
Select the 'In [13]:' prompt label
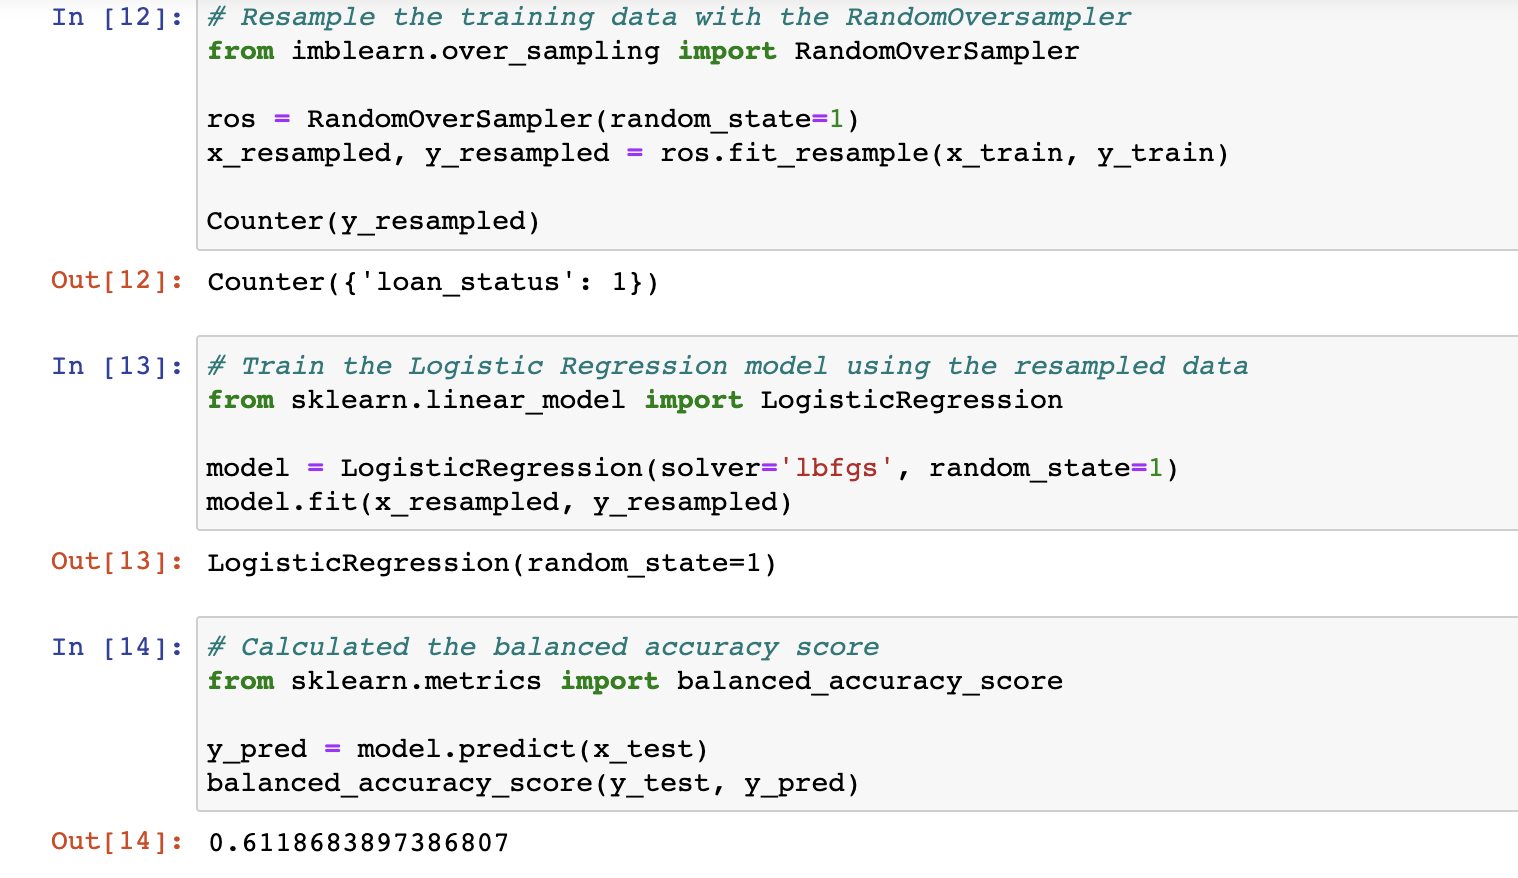click(118, 366)
